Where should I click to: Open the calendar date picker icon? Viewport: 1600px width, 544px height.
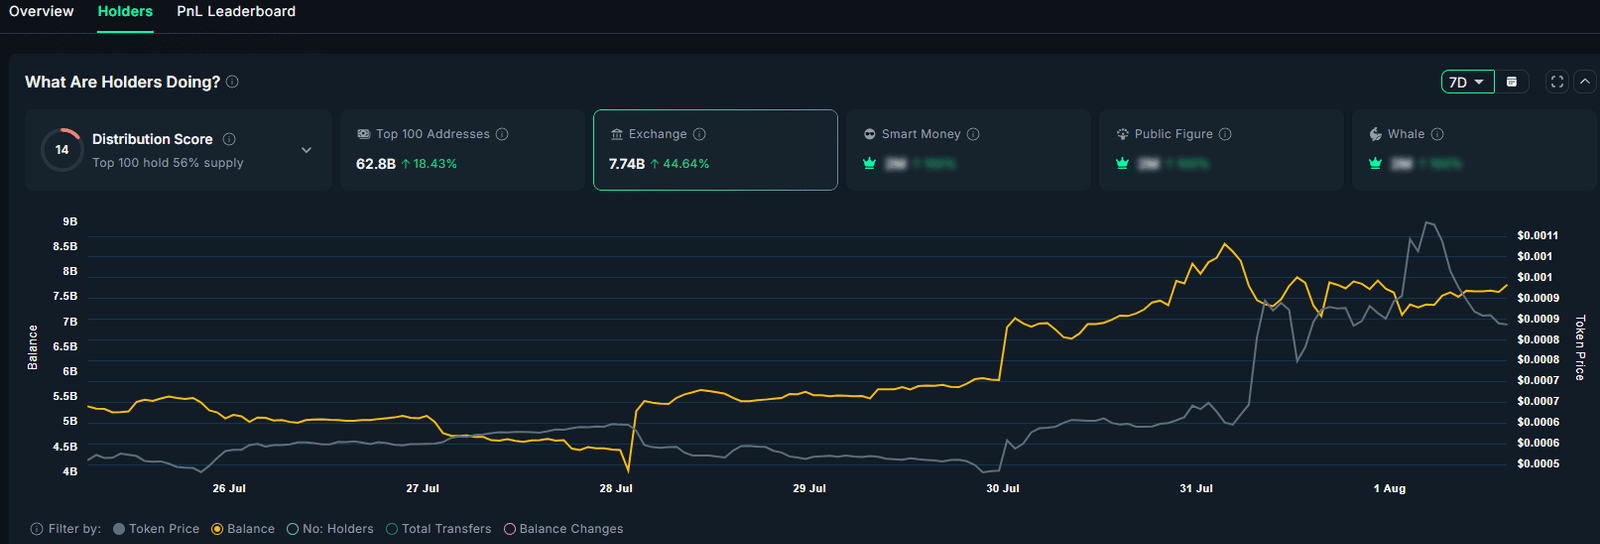pos(1511,82)
